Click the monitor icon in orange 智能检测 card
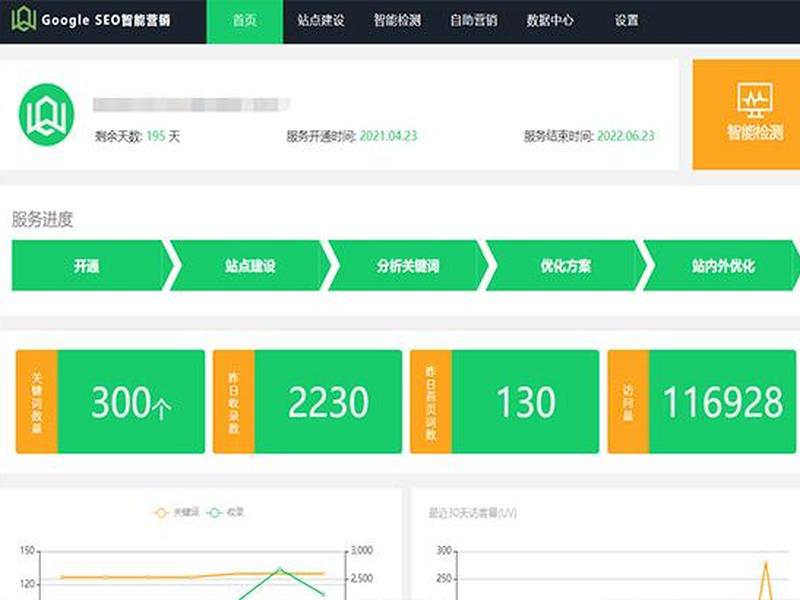This screenshot has height=600, width=800. point(755,100)
